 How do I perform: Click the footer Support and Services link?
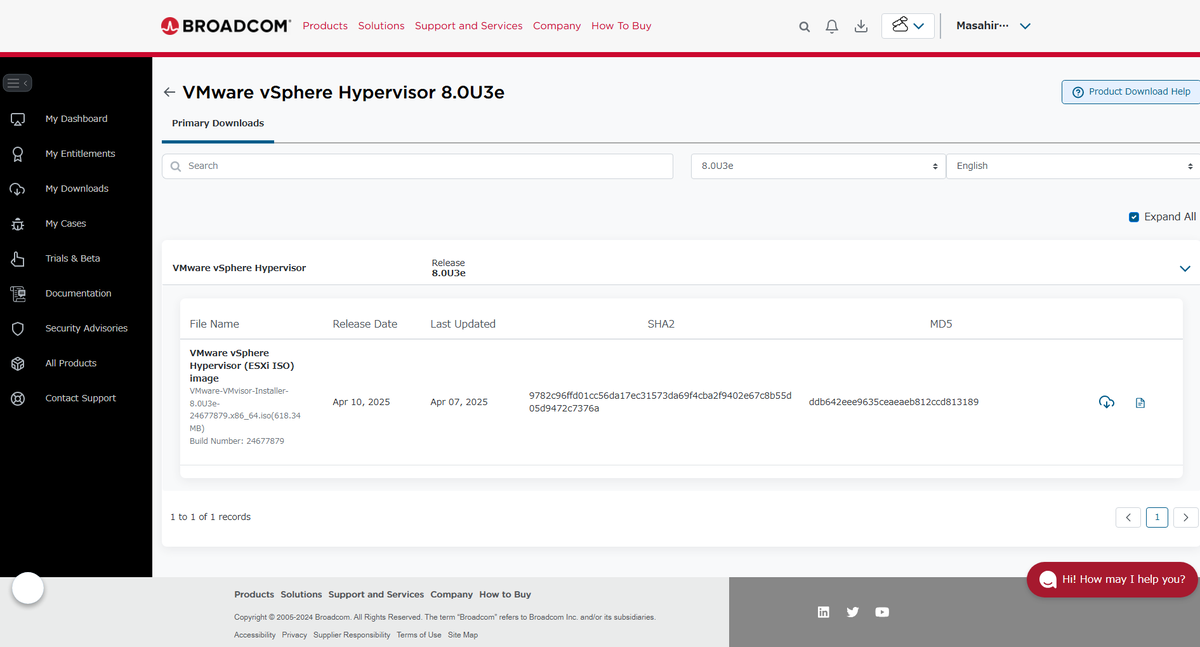tap(376, 595)
